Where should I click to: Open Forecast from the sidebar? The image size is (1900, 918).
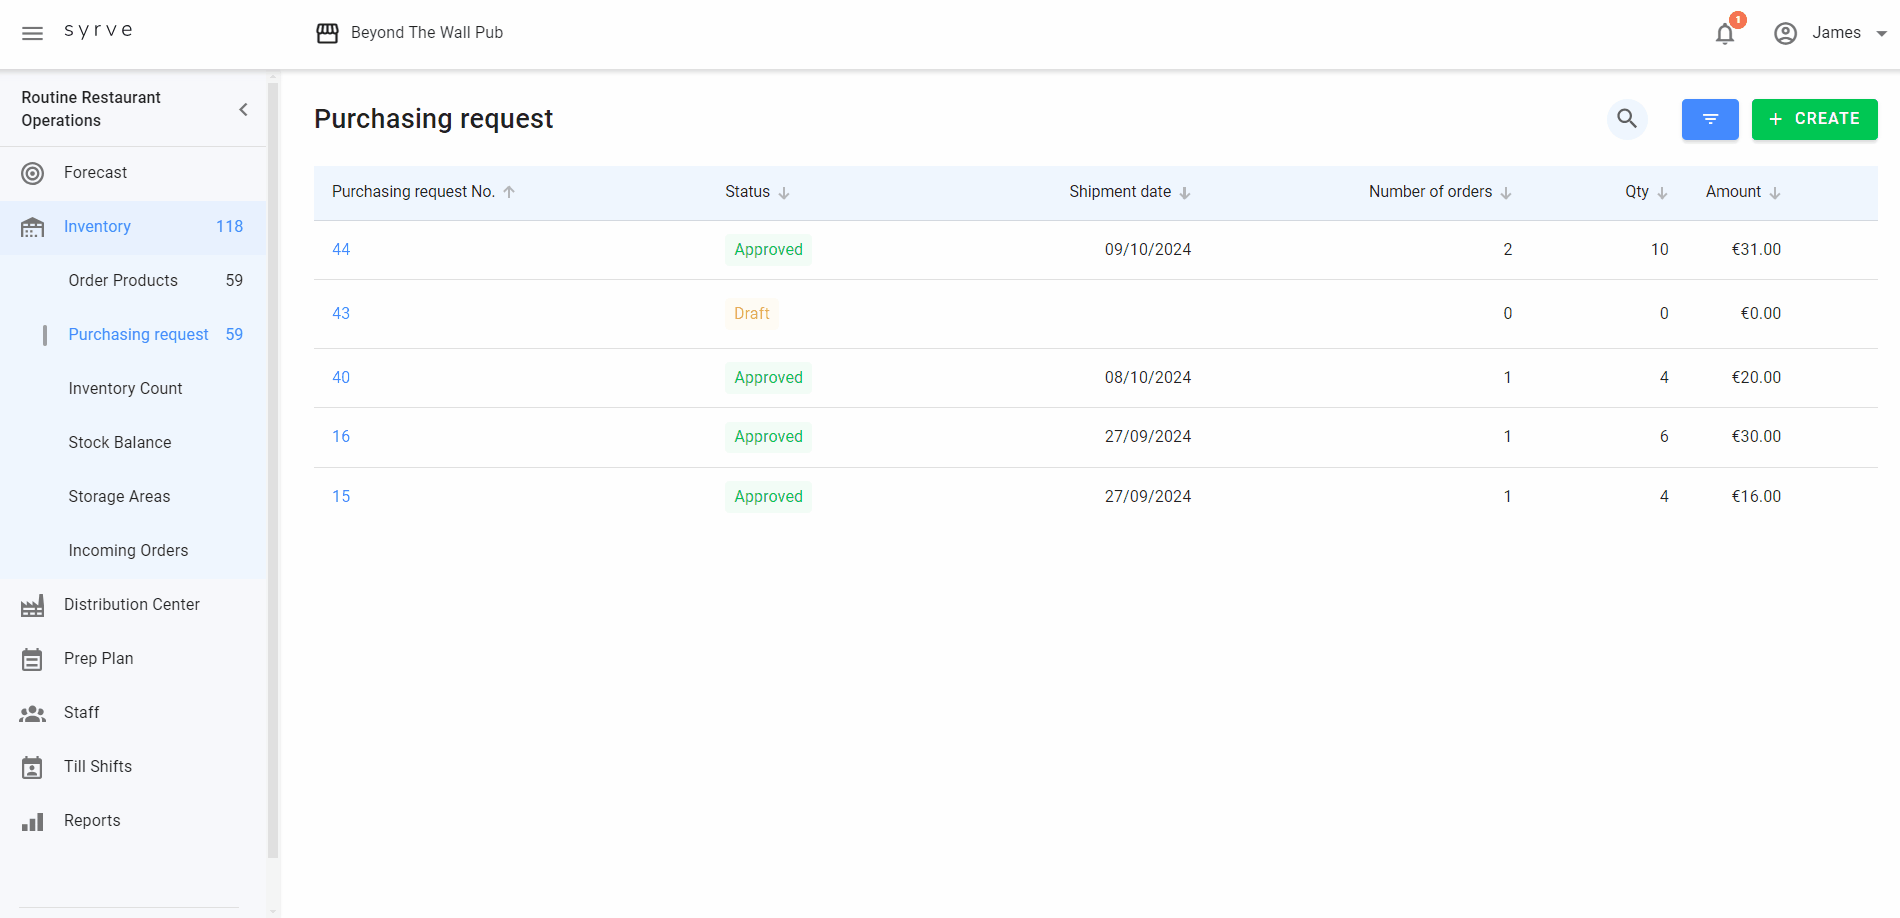coord(95,173)
